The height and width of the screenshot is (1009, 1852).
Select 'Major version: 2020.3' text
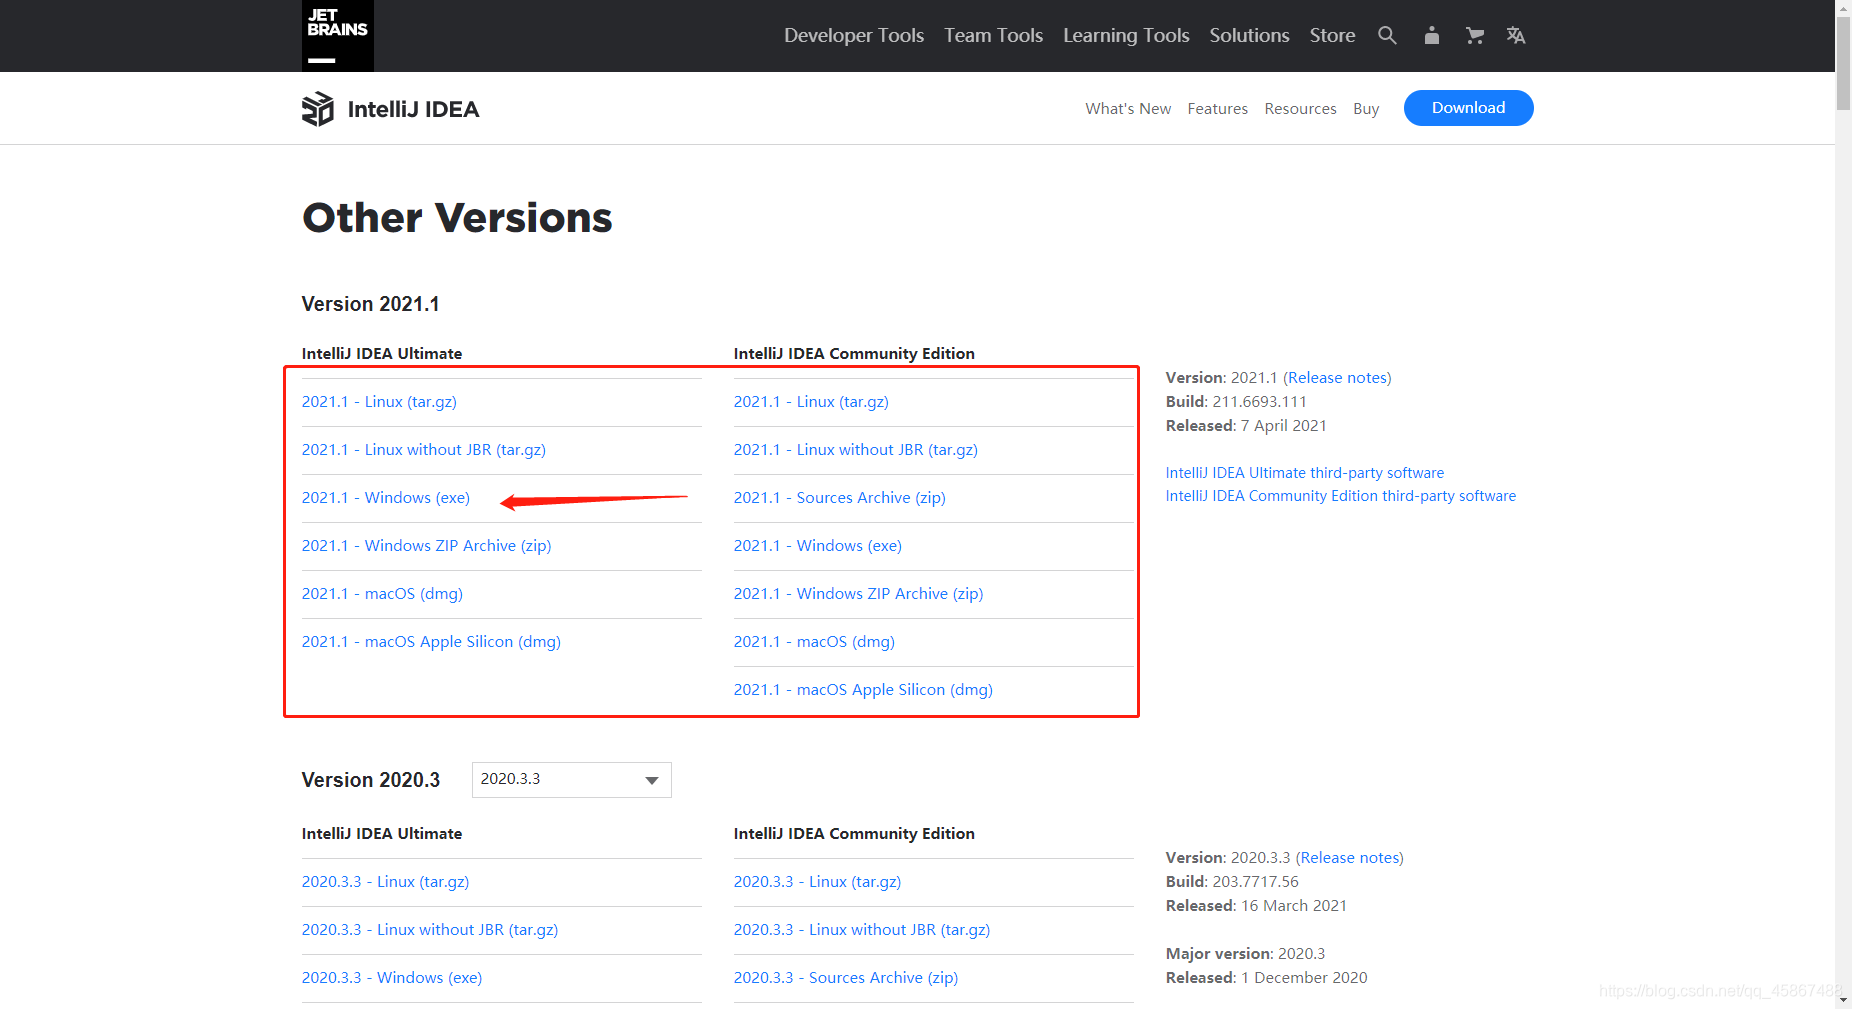(1245, 953)
